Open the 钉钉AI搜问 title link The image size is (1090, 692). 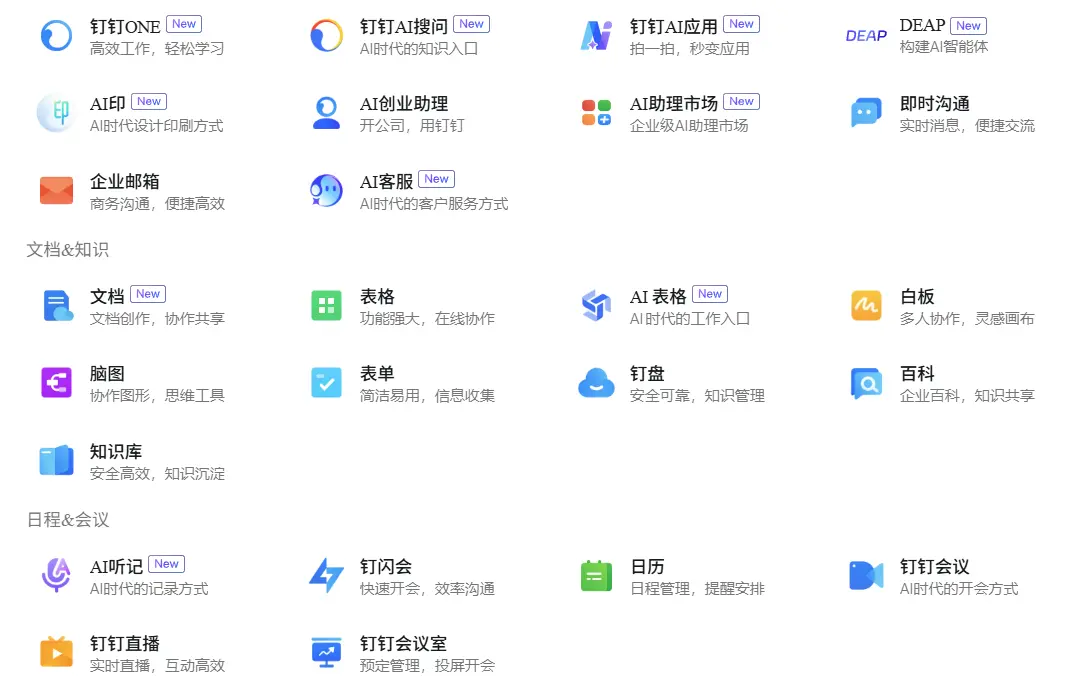pyautogui.click(x=404, y=26)
